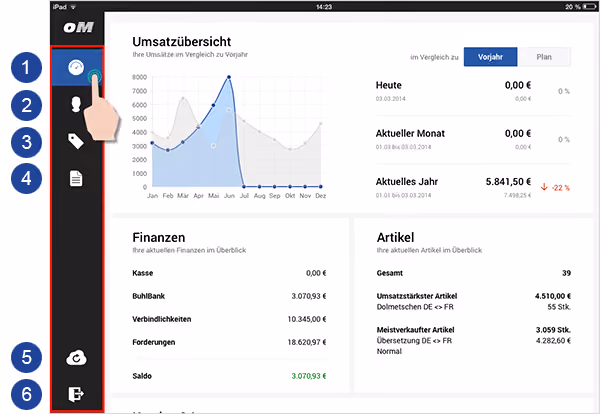This screenshot has height=414, width=600.
Task: Click the 3.059 Stk. quantity value
Action: pos(553,330)
